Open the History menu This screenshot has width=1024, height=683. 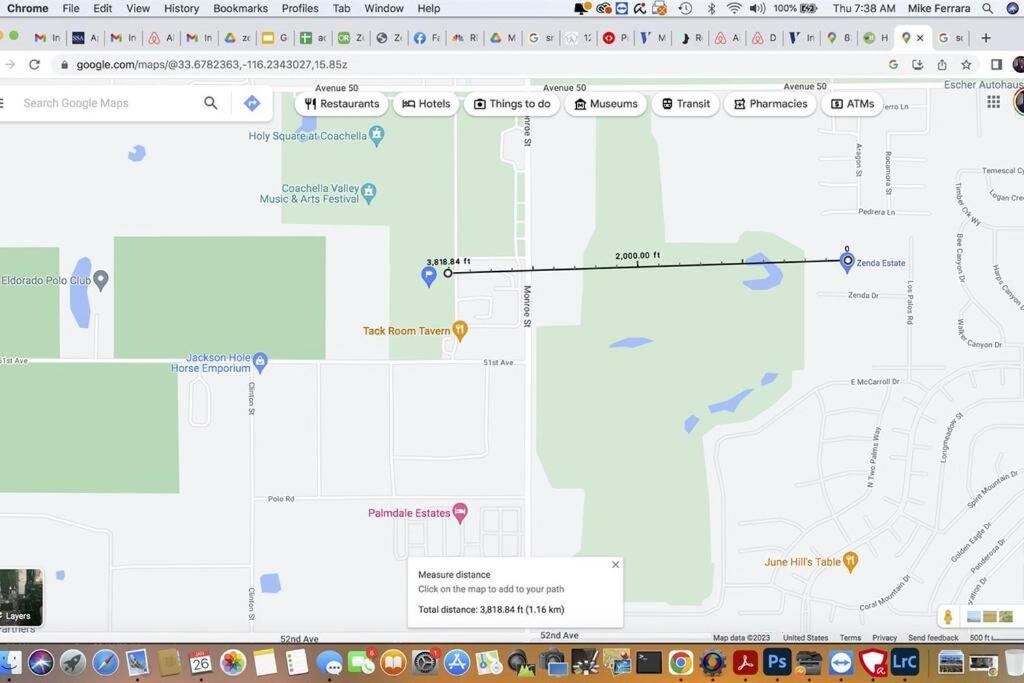[182, 8]
